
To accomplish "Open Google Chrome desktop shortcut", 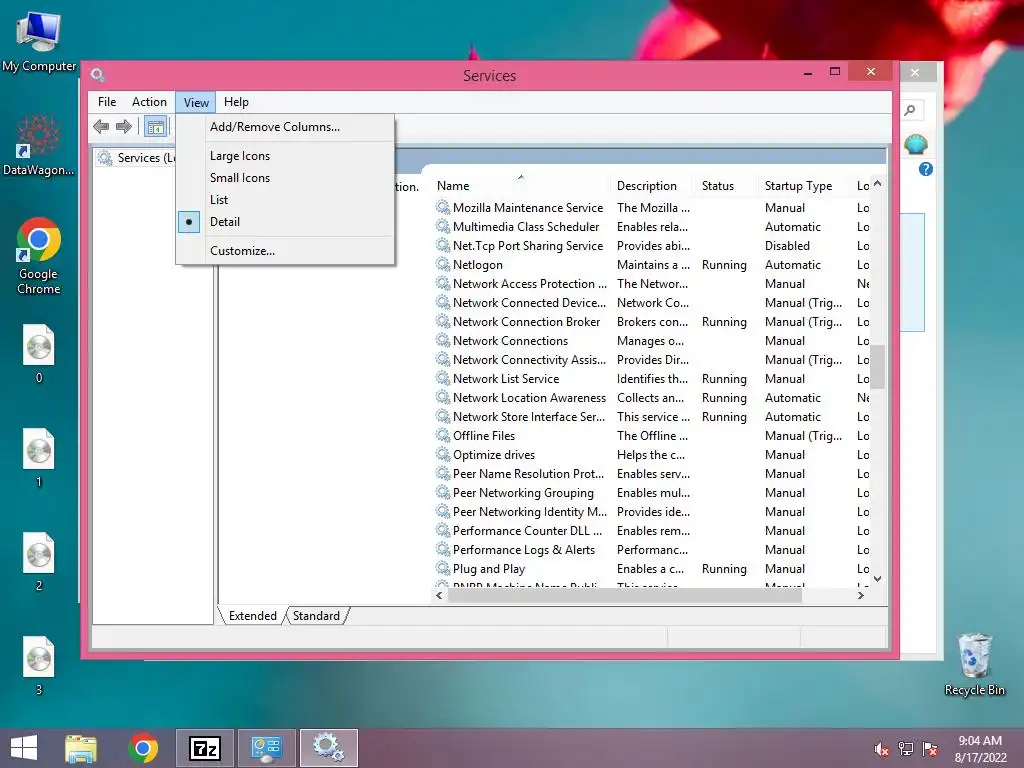I will coord(39,256).
